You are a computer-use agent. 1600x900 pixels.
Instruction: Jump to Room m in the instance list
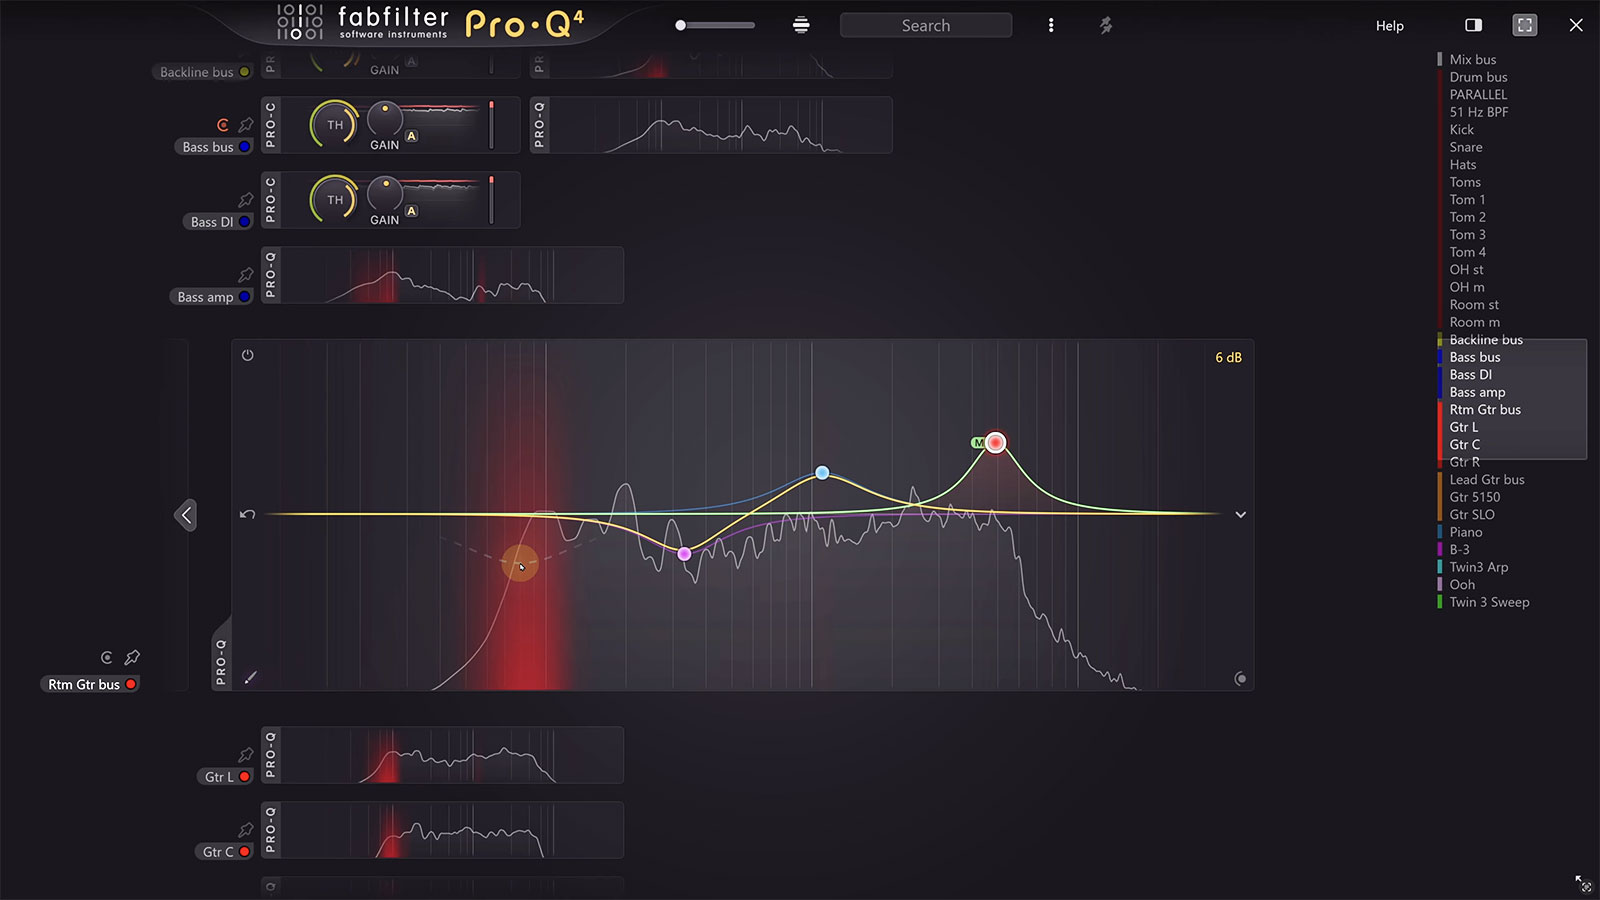pyautogui.click(x=1475, y=322)
